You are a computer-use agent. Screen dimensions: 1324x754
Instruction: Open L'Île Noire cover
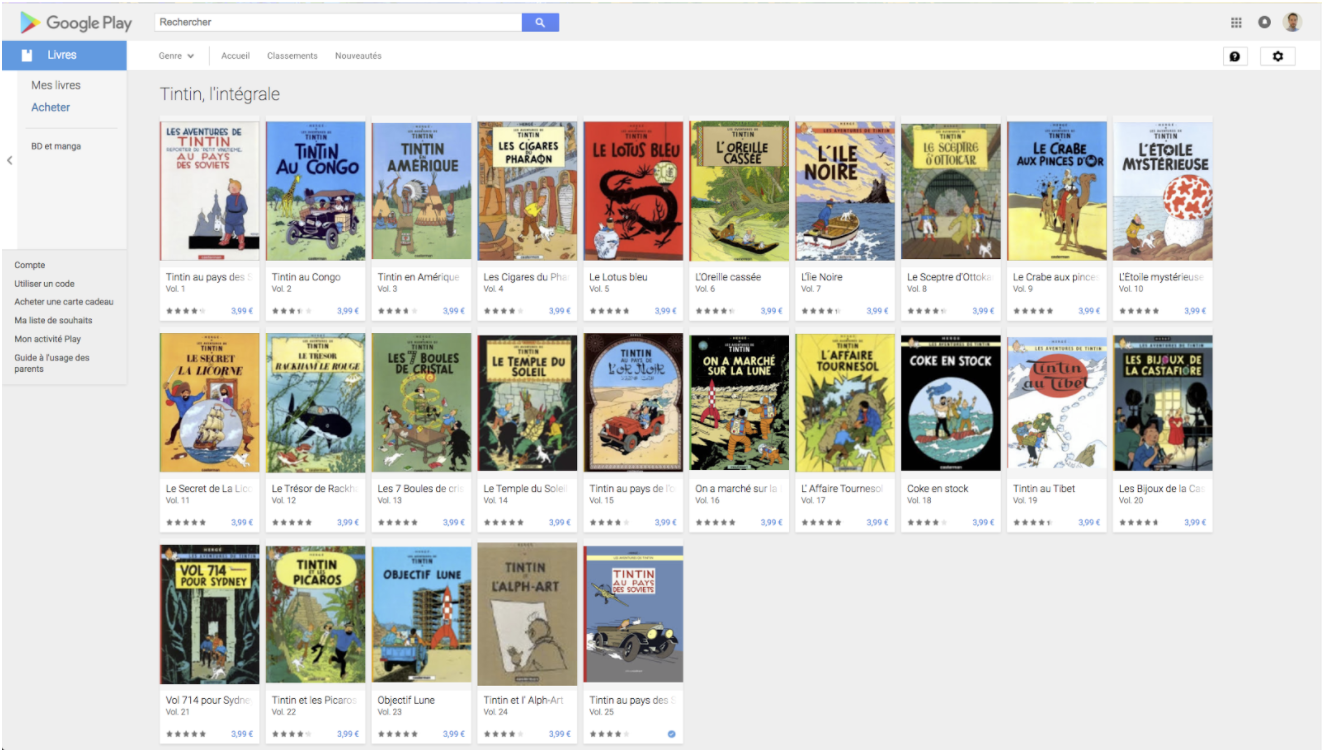(x=845, y=191)
